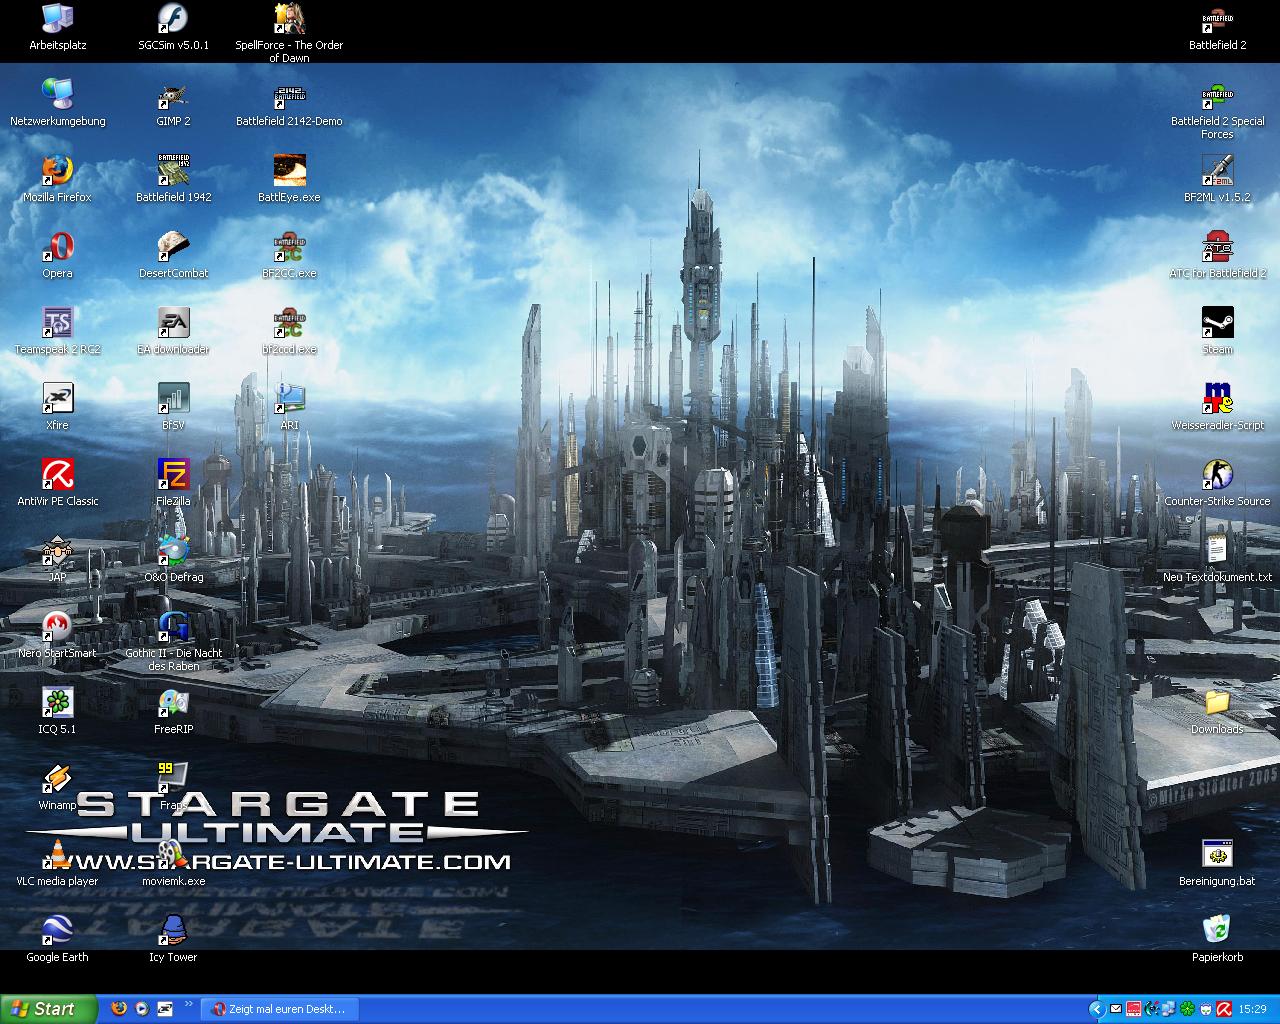Expand hidden Quick Launch items chevron
Viewport: 1280px width, 1024px height.
pos(188,1004)
